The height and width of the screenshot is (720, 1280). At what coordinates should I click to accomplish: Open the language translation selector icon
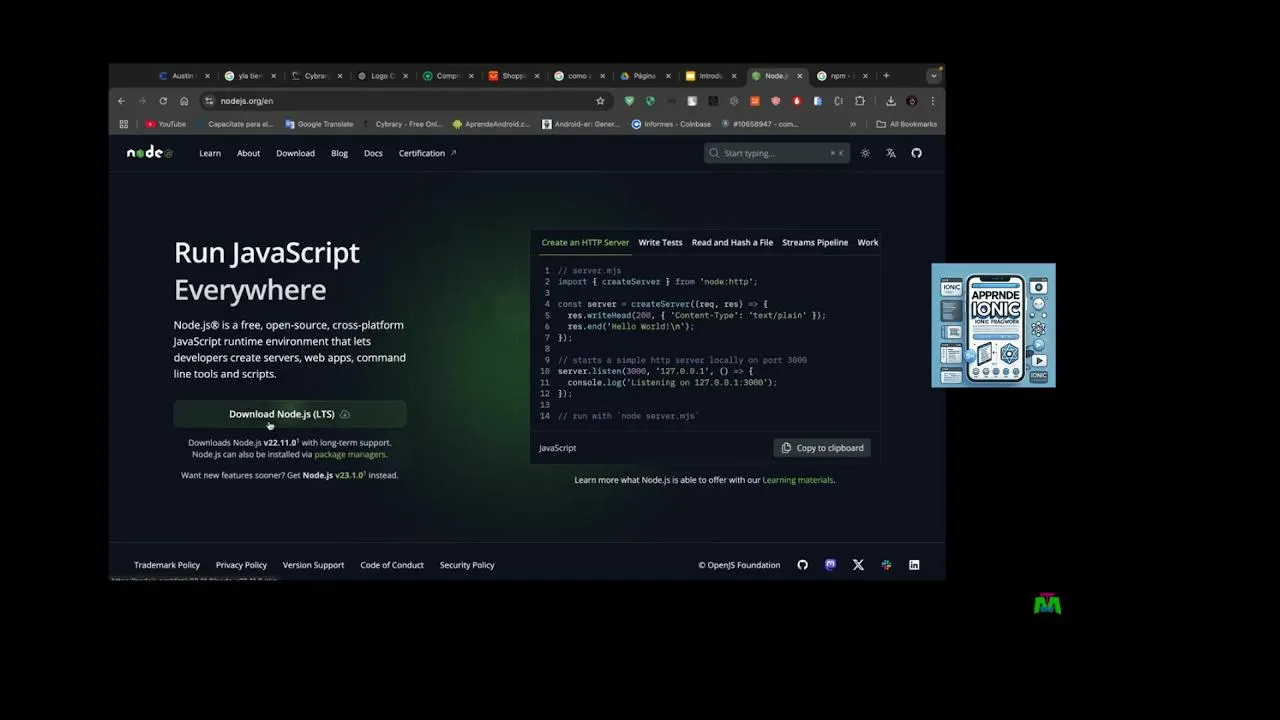(x=891, y=153)
